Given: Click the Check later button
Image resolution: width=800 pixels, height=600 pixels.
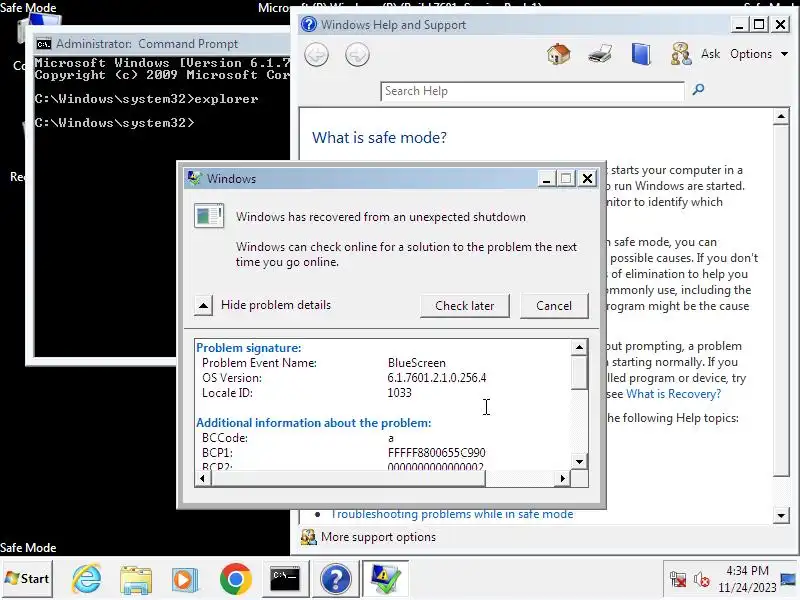Looking at the screenshot, I should pos(464,306).
